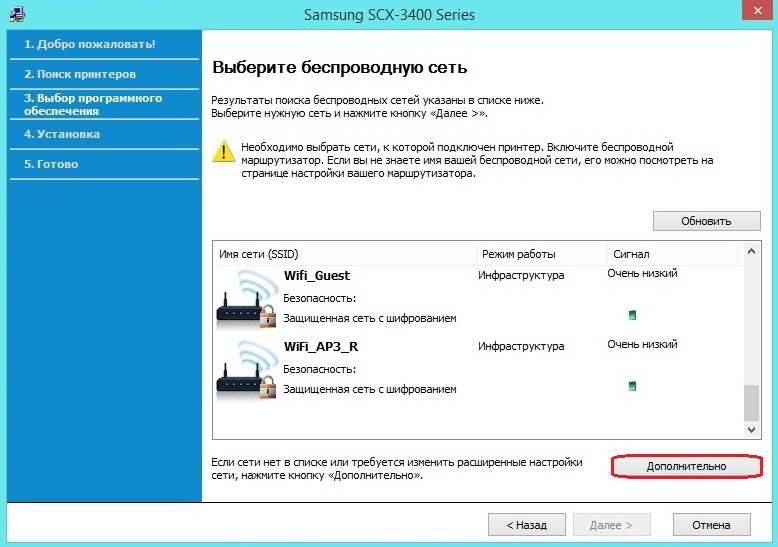This screenshot has height=547, width=778.
Task: Click the installer icon in the title bar
Action: 17,14
